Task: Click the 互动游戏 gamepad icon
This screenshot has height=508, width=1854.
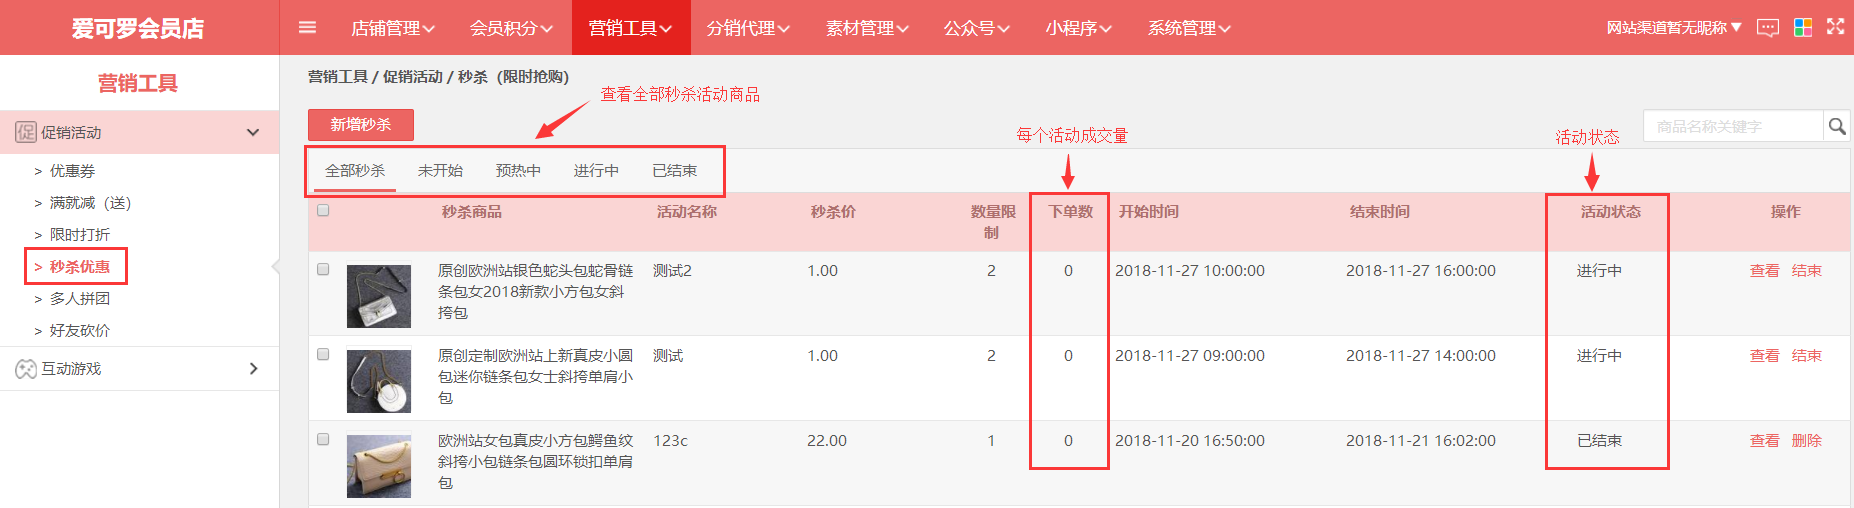Action: click(26, 369)
